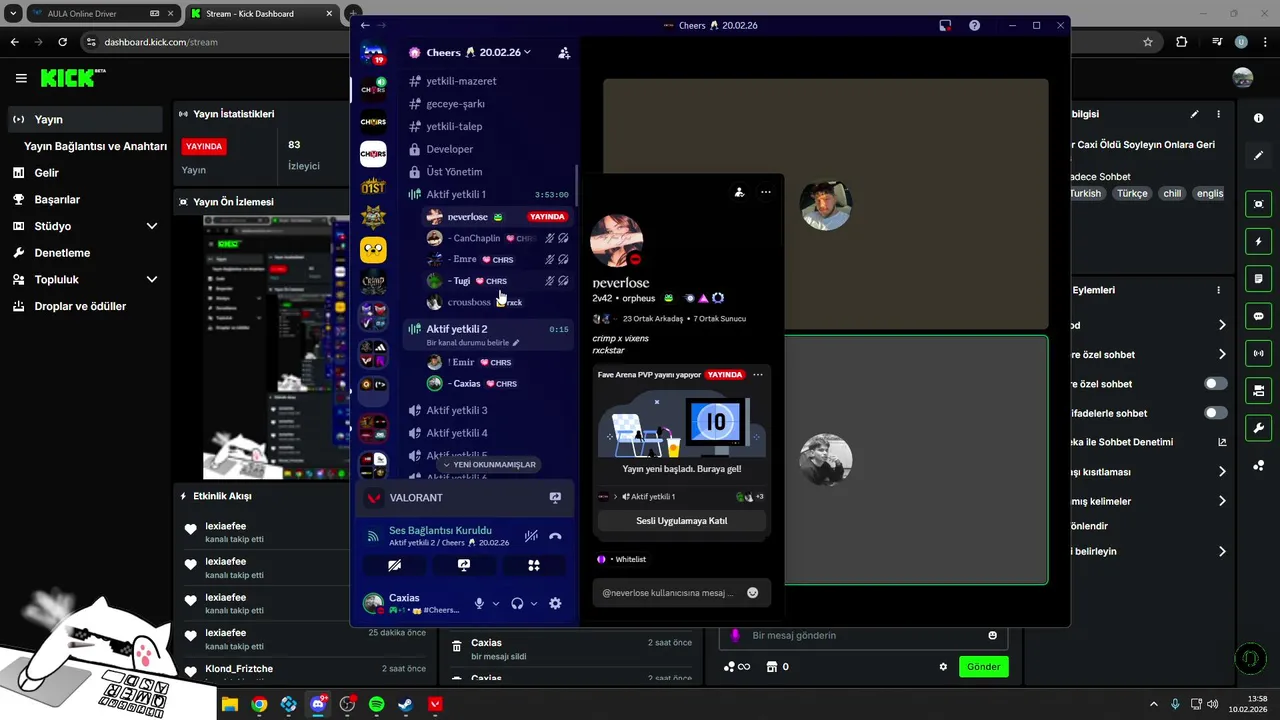The height and width of the screenshot is (720, 1280).
Task: Open the Kick info circle icon
Action: coord(1258,118)
